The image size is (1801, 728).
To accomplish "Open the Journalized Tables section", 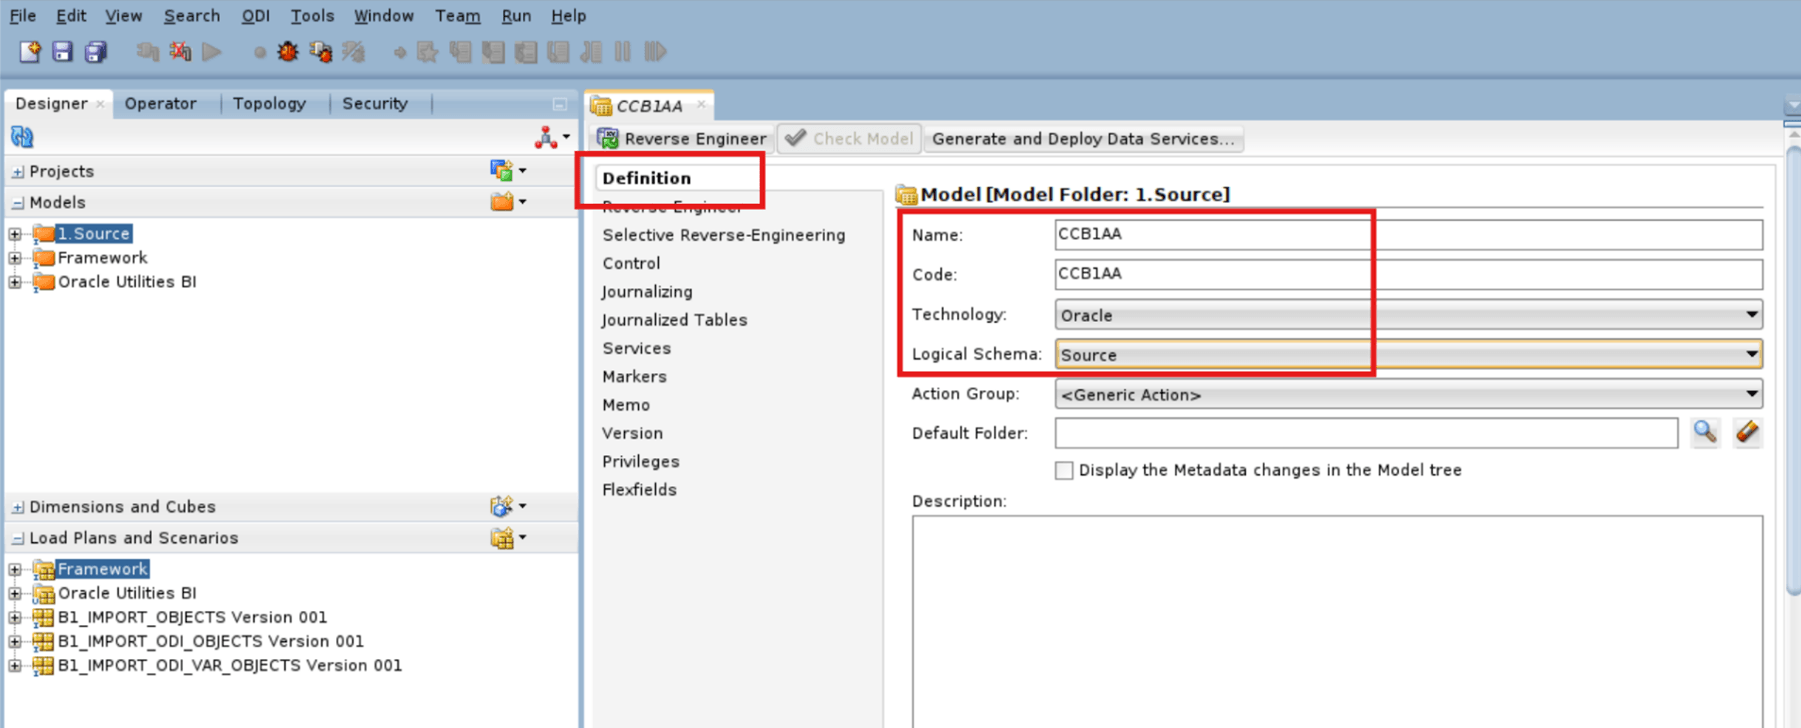I will coord(675,320).
